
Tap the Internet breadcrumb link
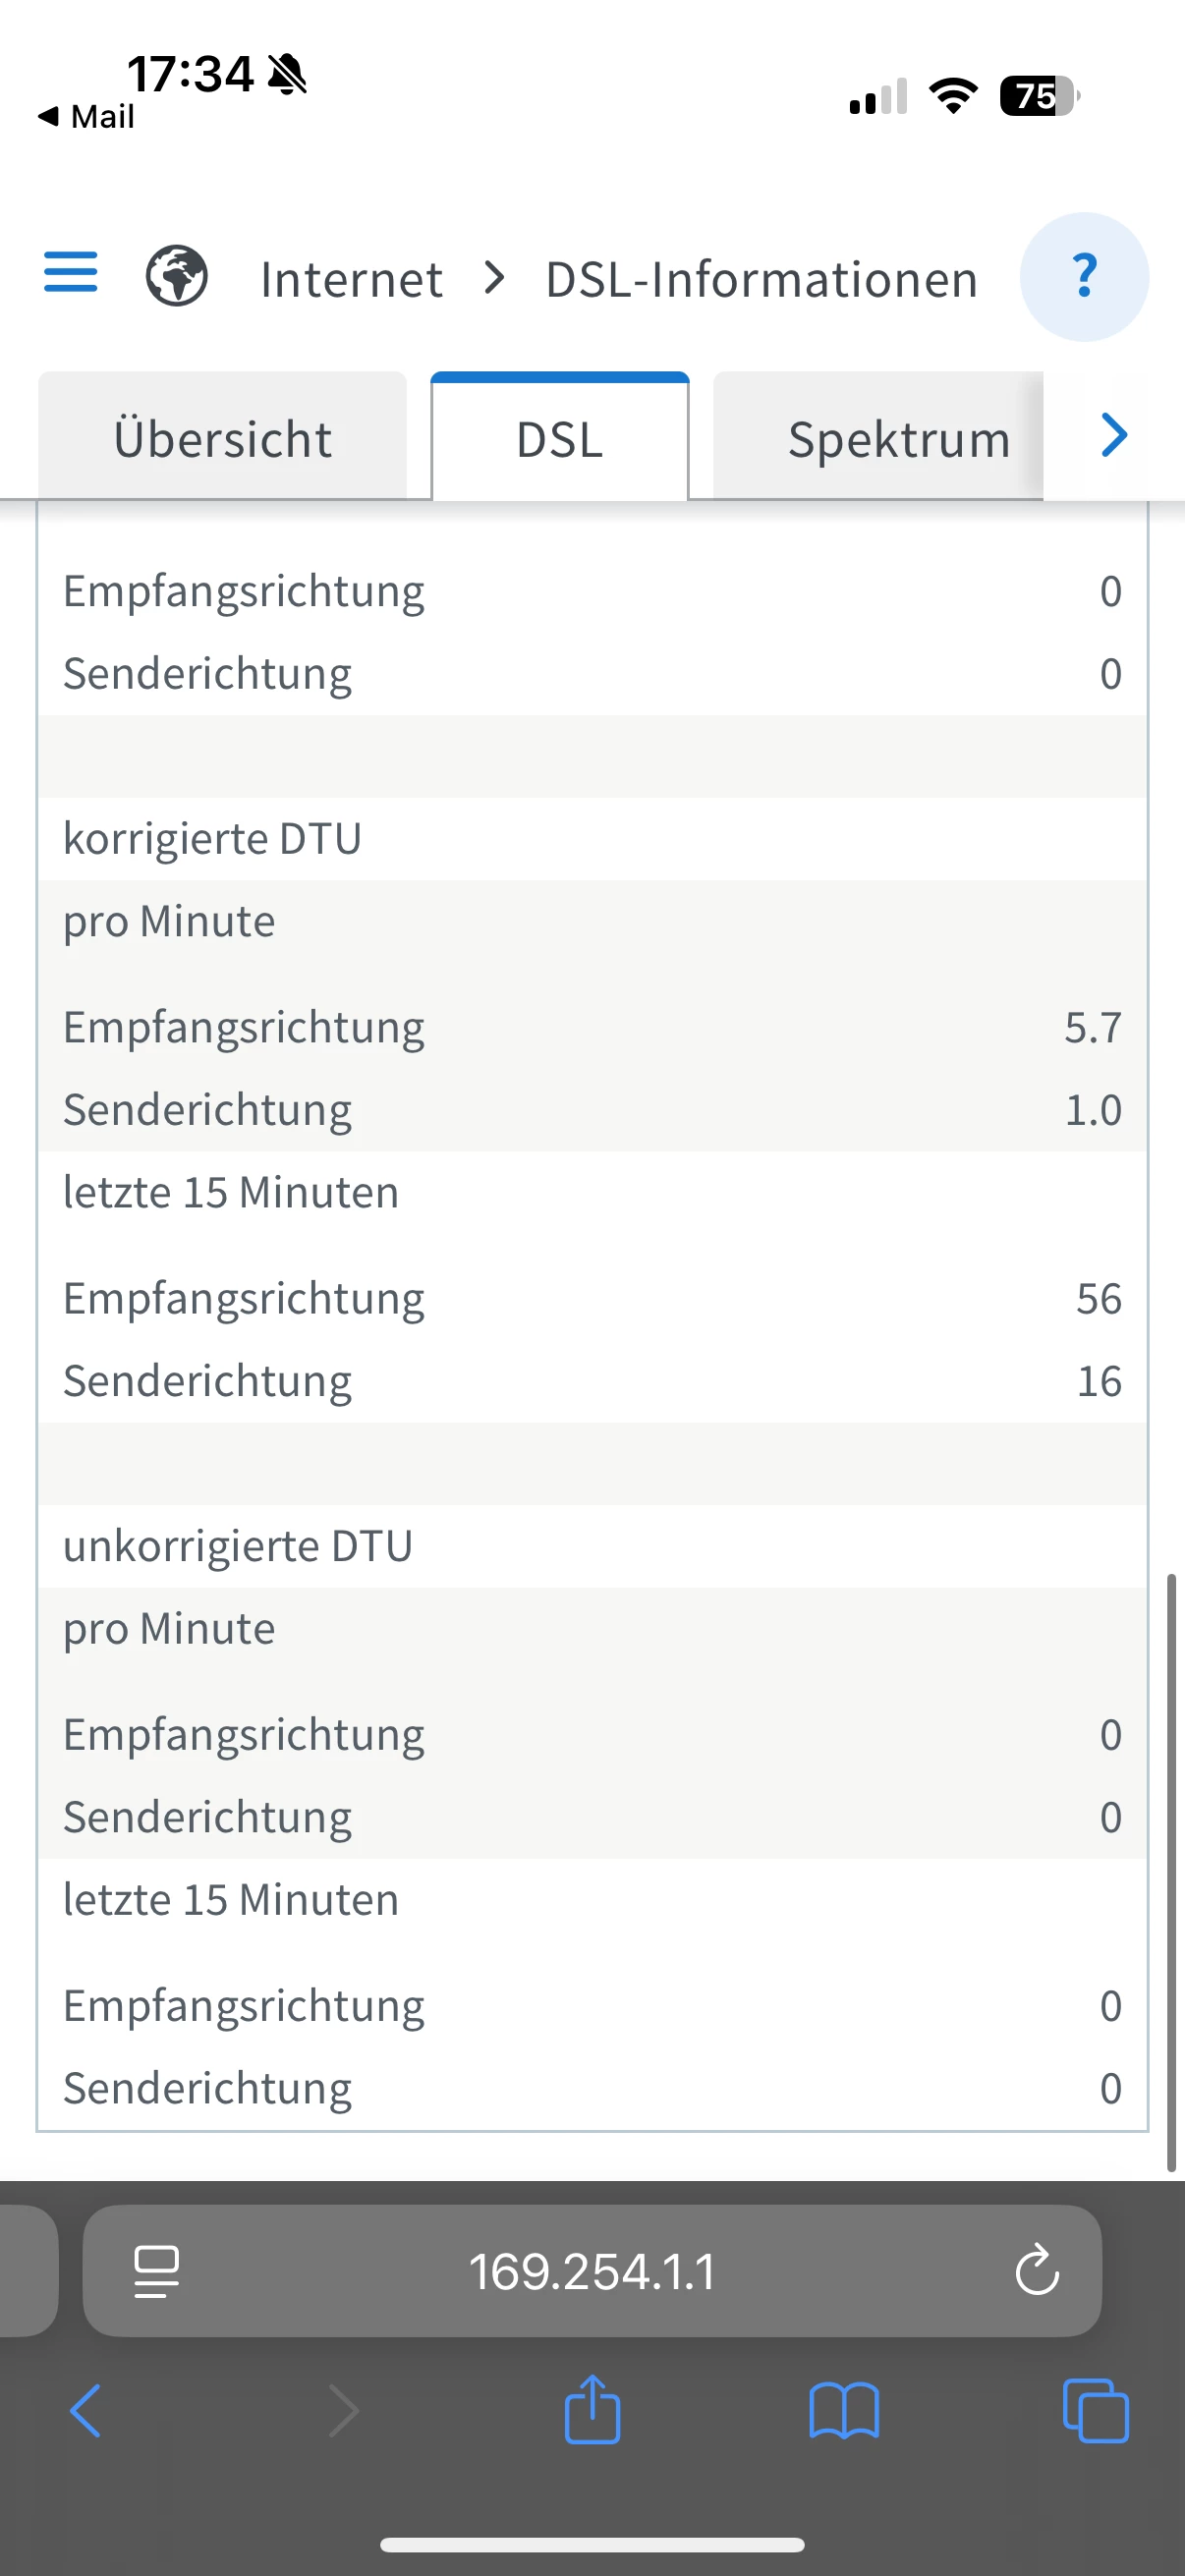(351, 278)
